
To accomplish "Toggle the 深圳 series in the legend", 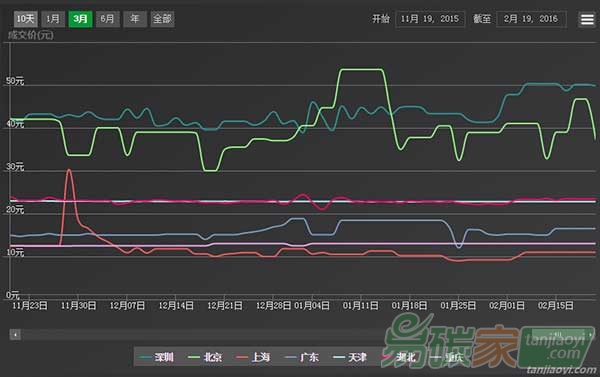I will point(157,357).
